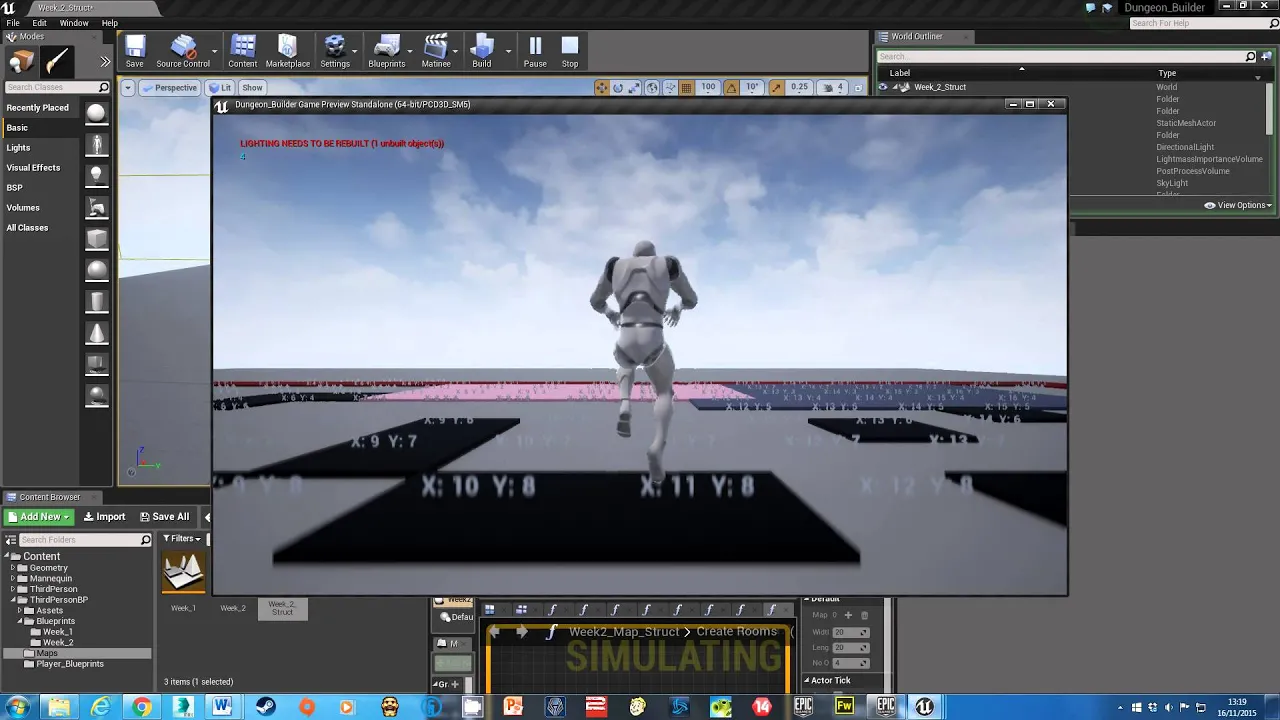Click the blueprint graph back arrow
Screen dimensions: 1280x720
click(x=495, y=632)
